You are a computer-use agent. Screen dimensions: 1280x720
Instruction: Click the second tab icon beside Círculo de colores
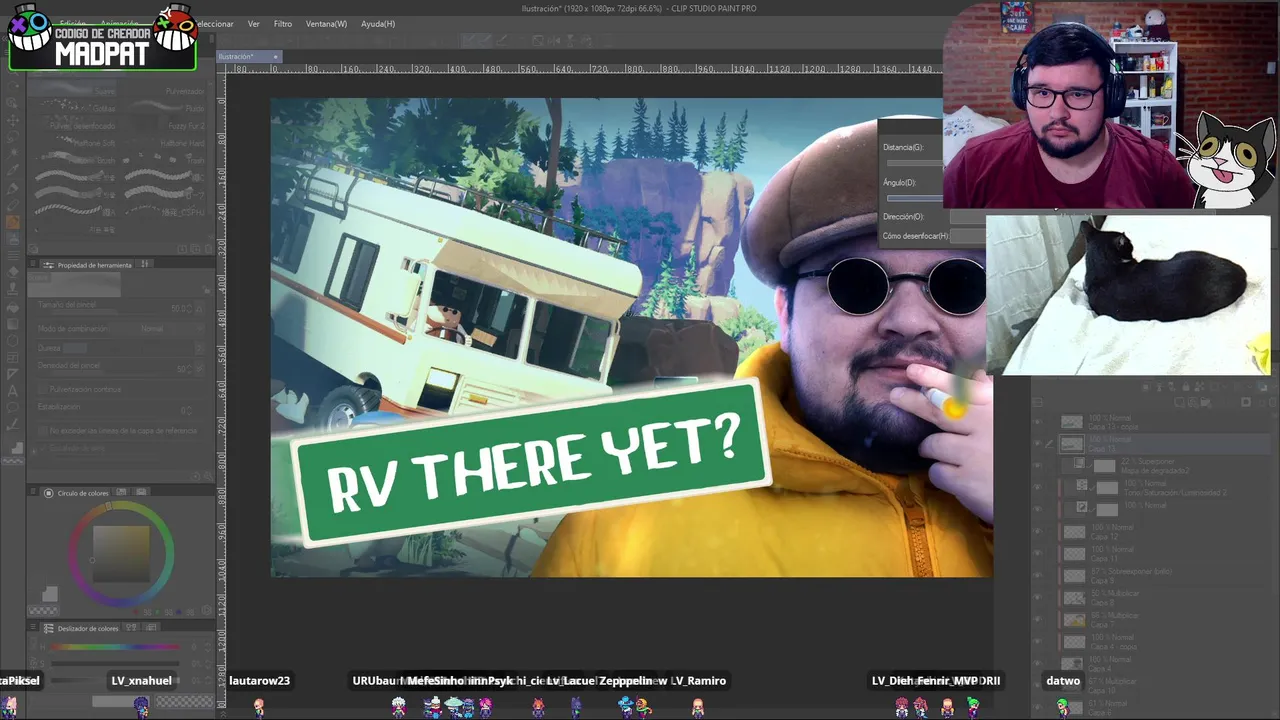(141, 492)
